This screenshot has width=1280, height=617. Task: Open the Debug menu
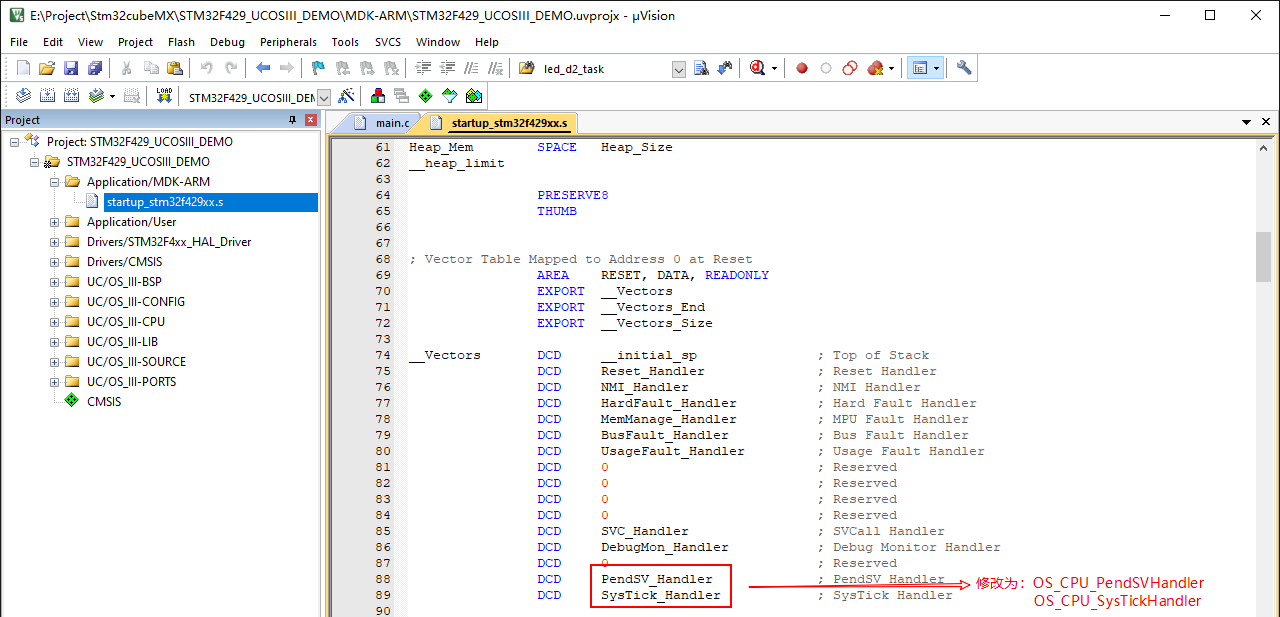[227, 42]
